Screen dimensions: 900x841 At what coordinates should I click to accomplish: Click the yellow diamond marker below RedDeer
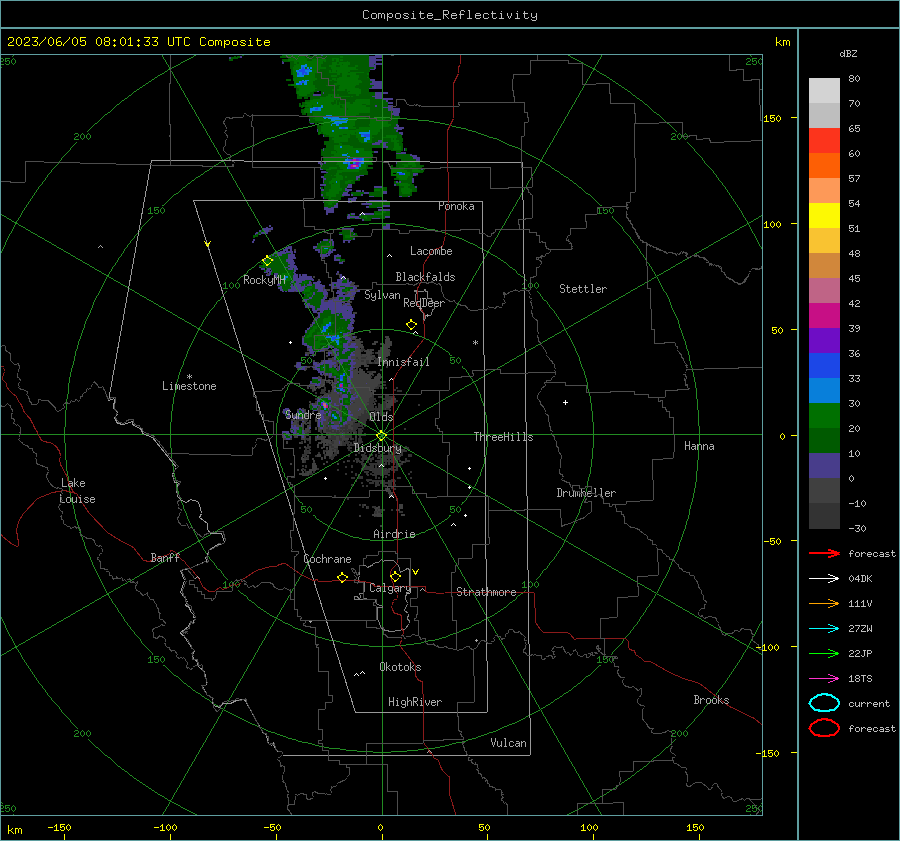pos(412,325)
